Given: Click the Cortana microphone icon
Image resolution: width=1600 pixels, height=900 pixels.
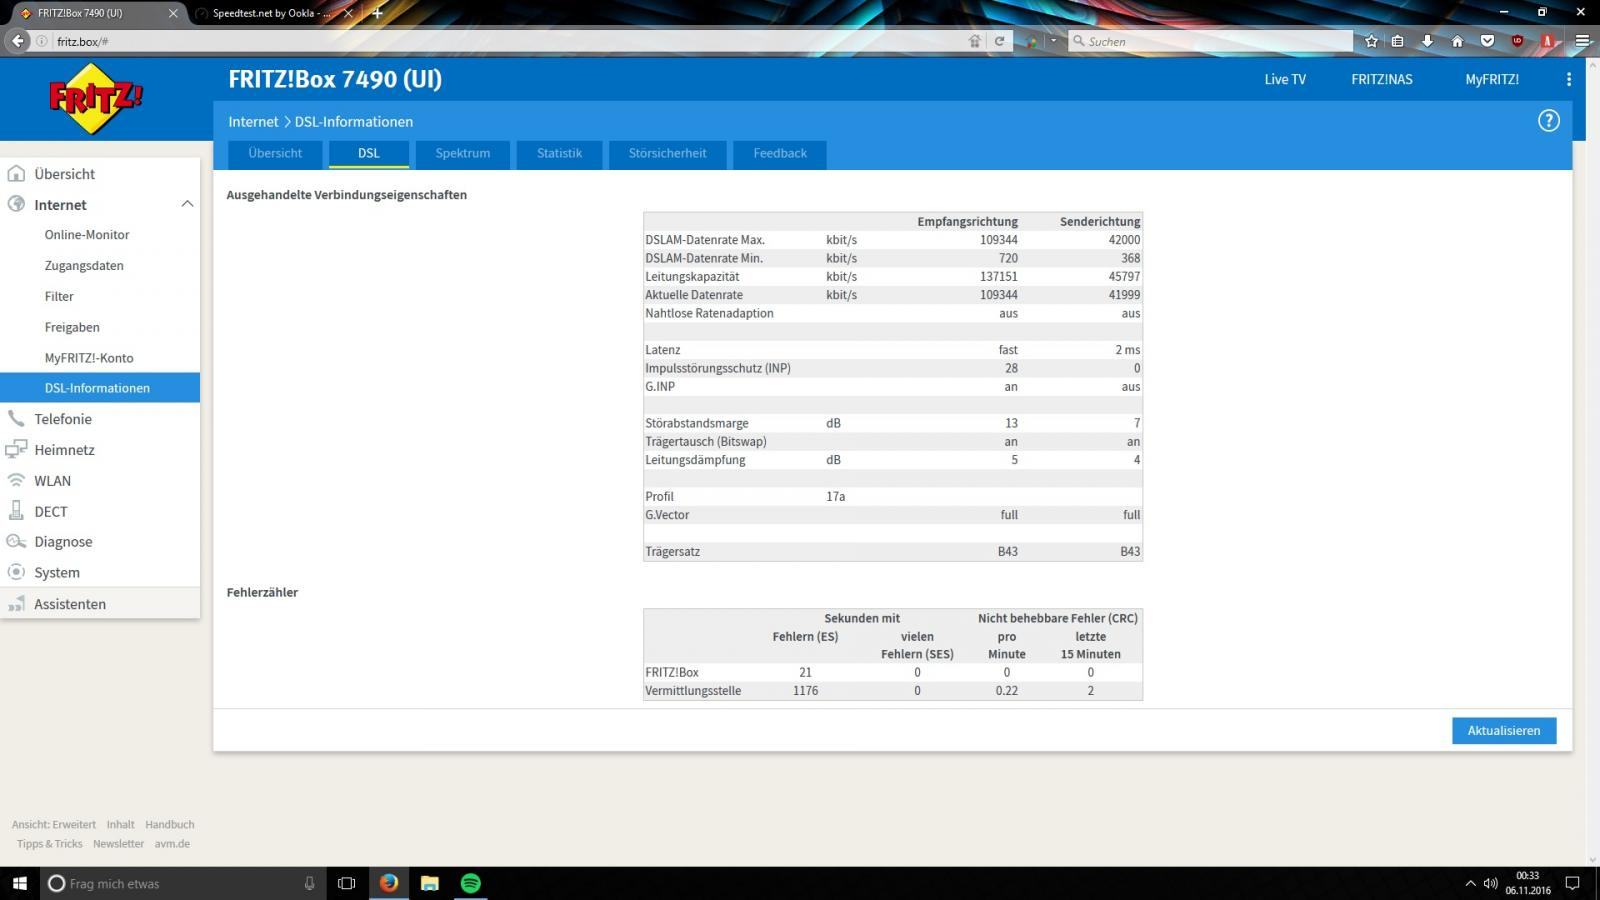Looking at the screenshot, I should pyautogui.click(x=309, y=883).
